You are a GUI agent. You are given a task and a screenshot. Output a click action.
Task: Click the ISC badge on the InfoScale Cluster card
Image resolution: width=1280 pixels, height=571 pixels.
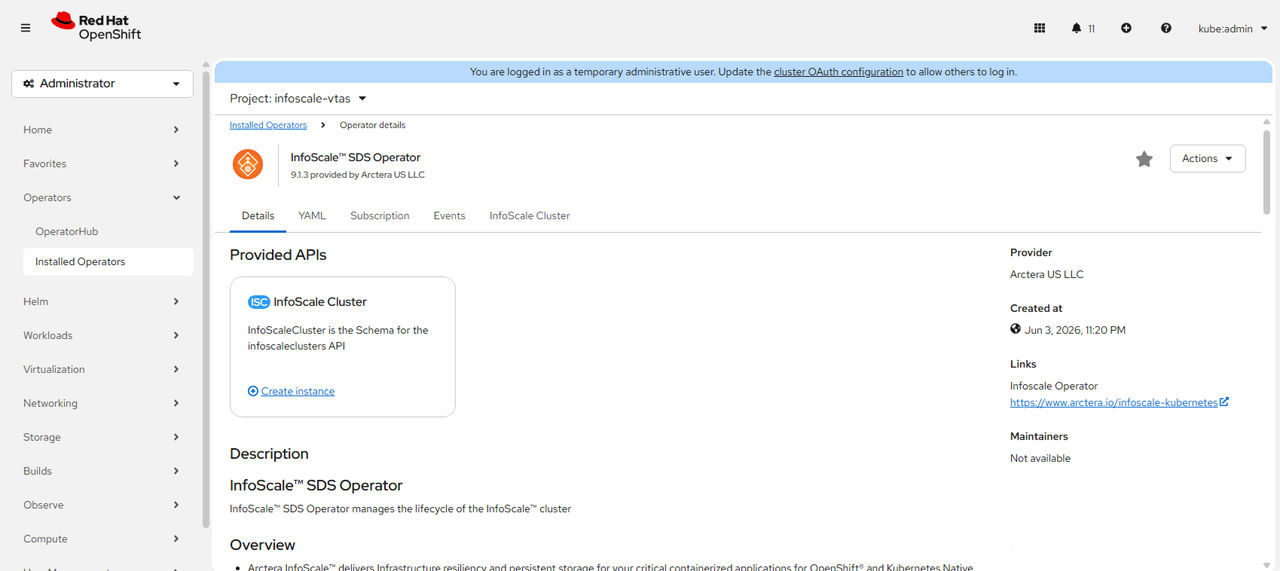pyautogui.click(x=259, y=302)
